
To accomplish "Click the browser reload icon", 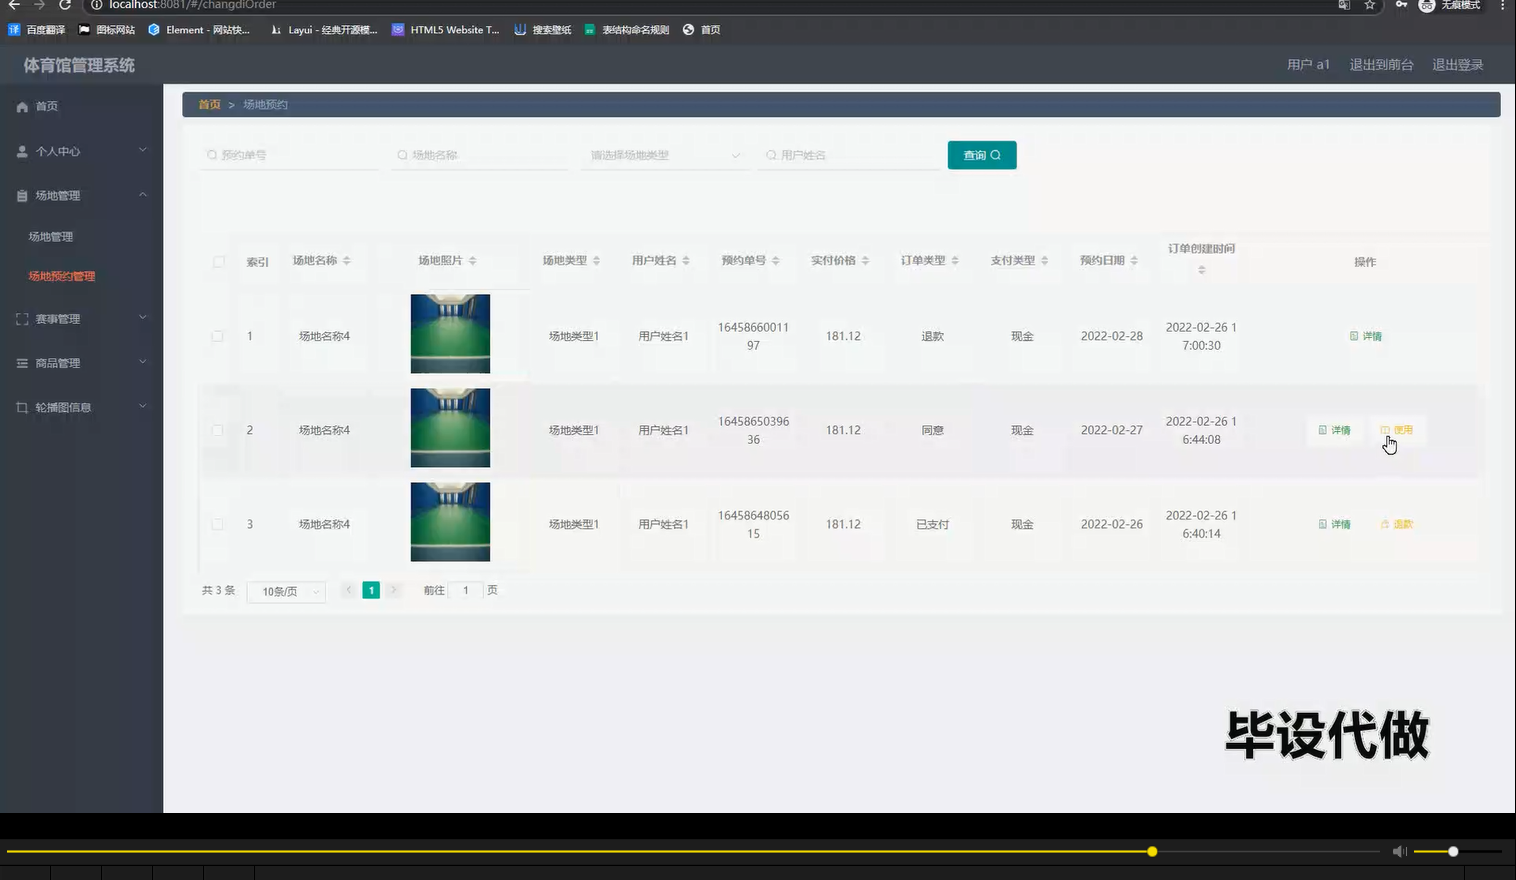I will pyautogui.click(x=65, y=5).
